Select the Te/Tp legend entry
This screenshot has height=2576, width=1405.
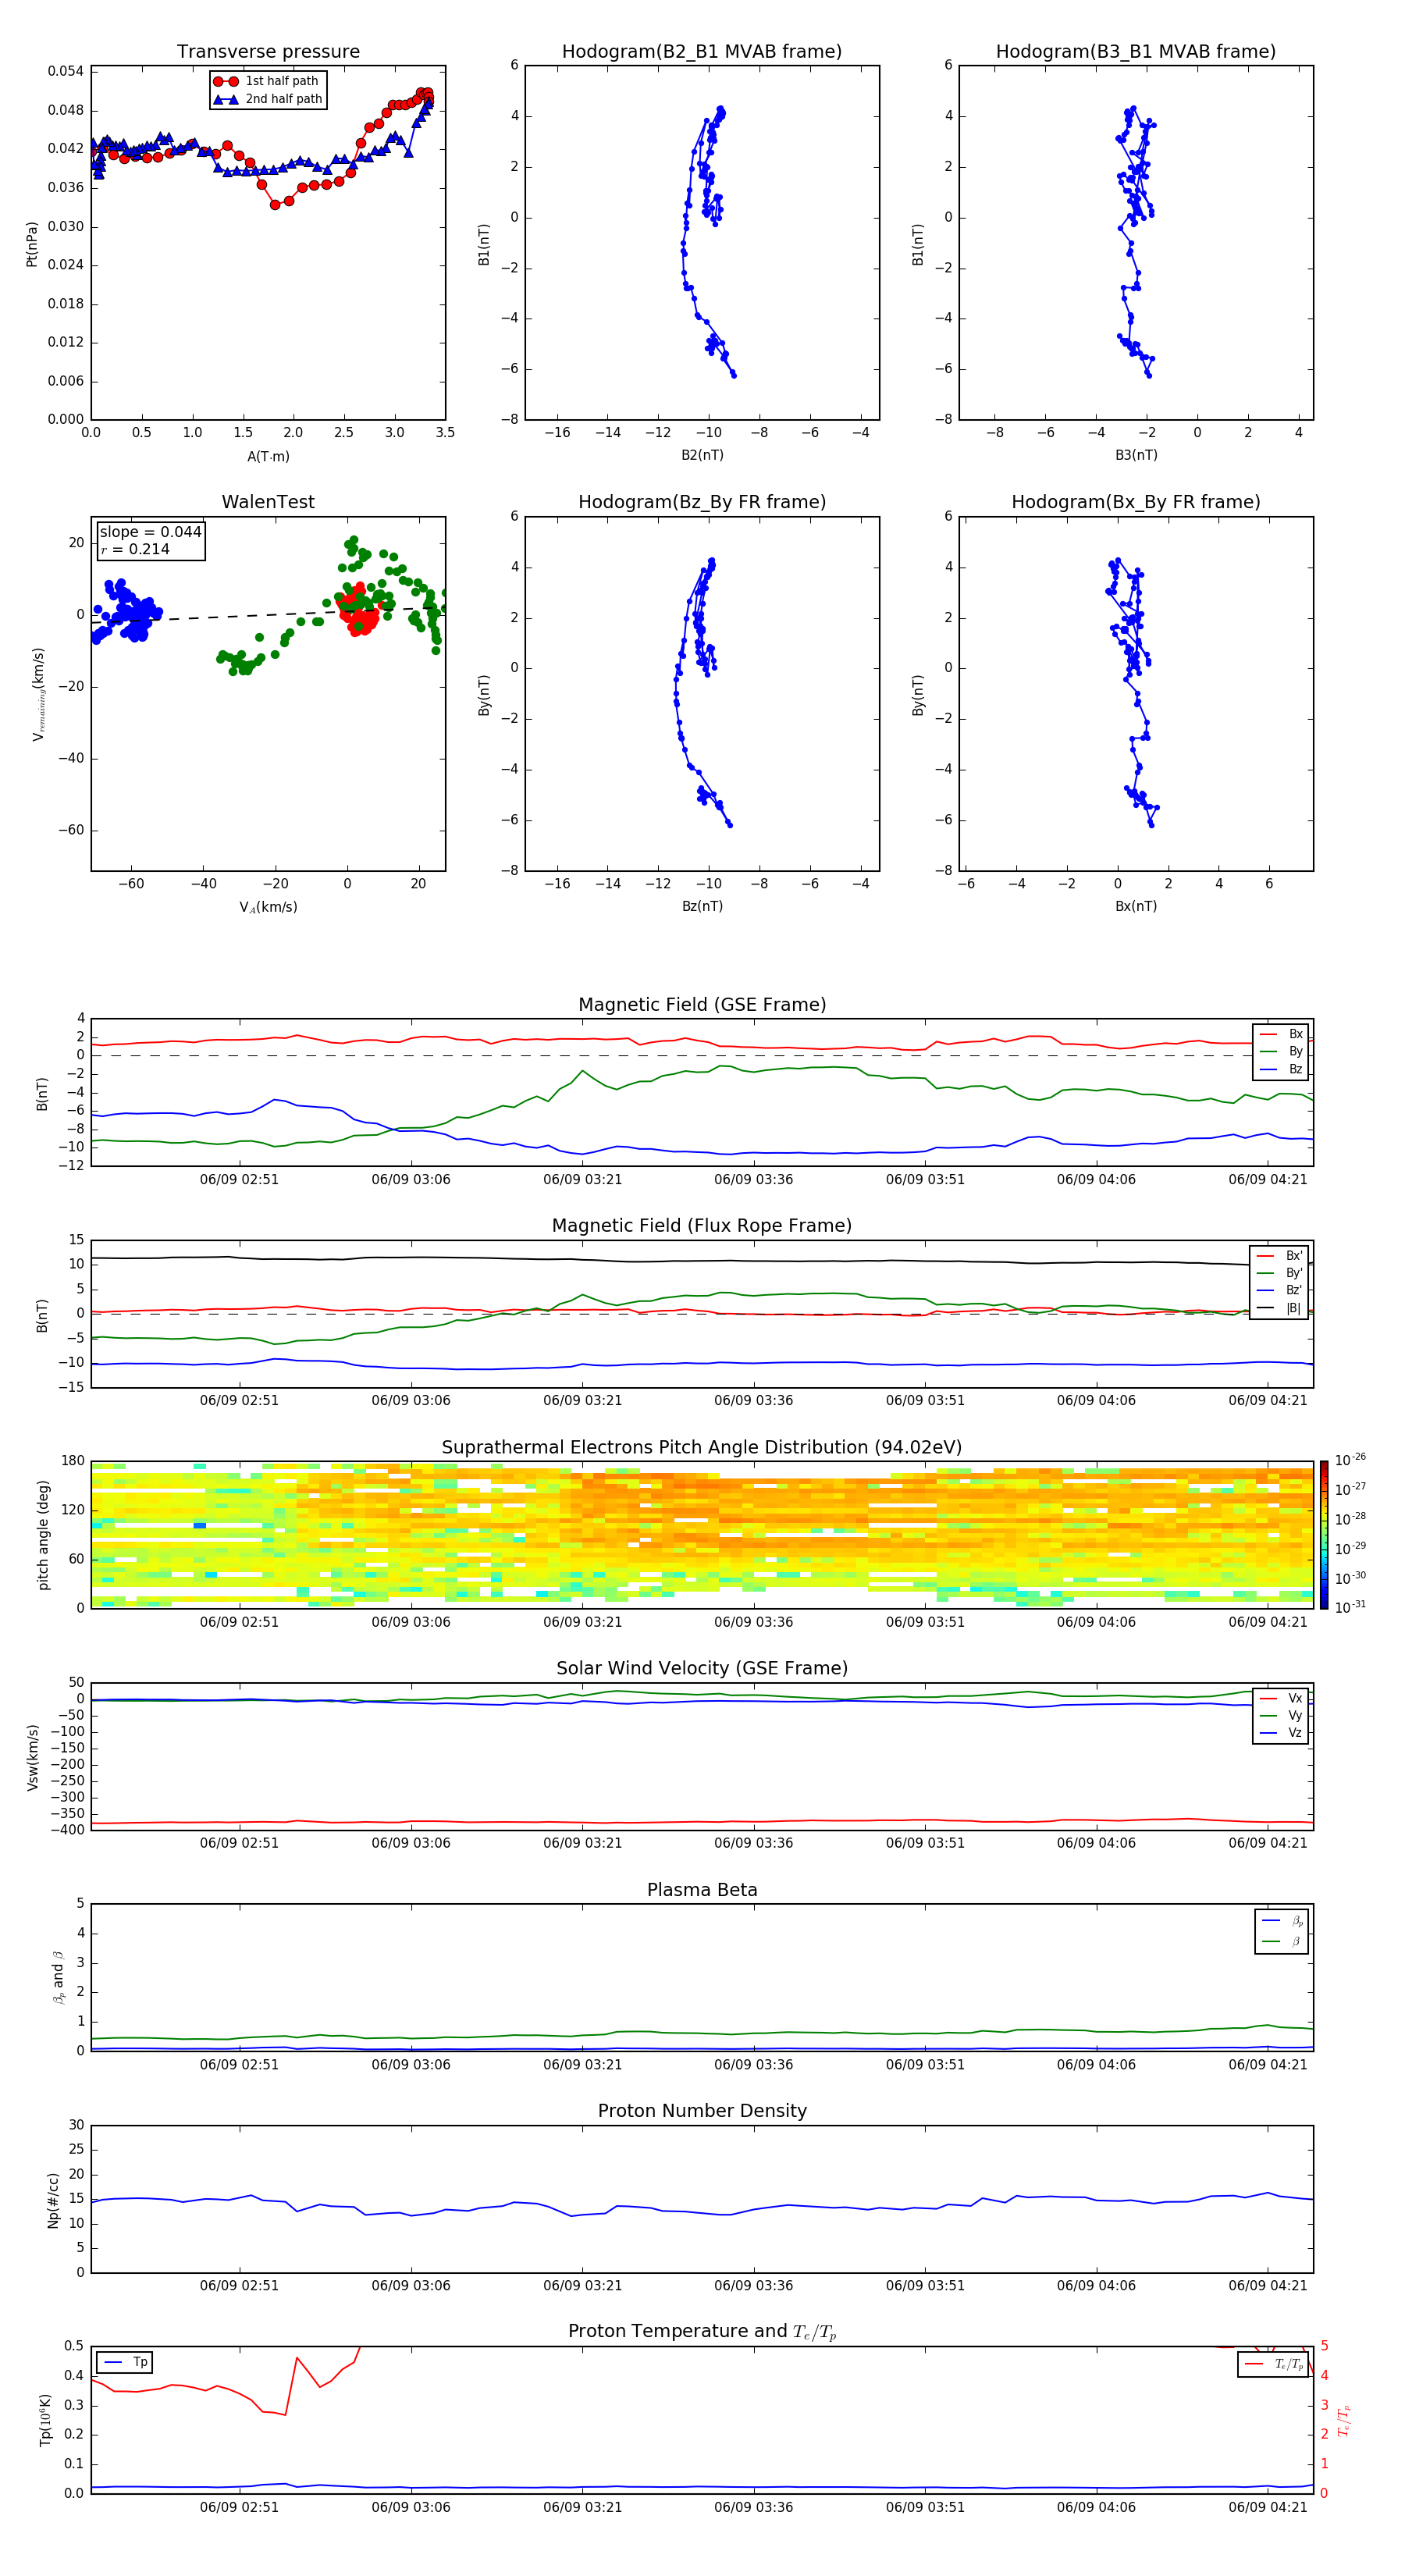tap(1275, 2364)
